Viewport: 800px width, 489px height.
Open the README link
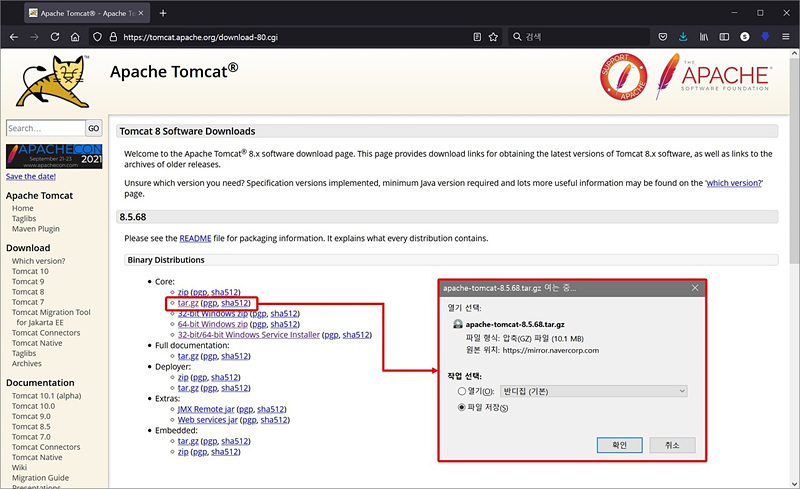coord(195,238)
